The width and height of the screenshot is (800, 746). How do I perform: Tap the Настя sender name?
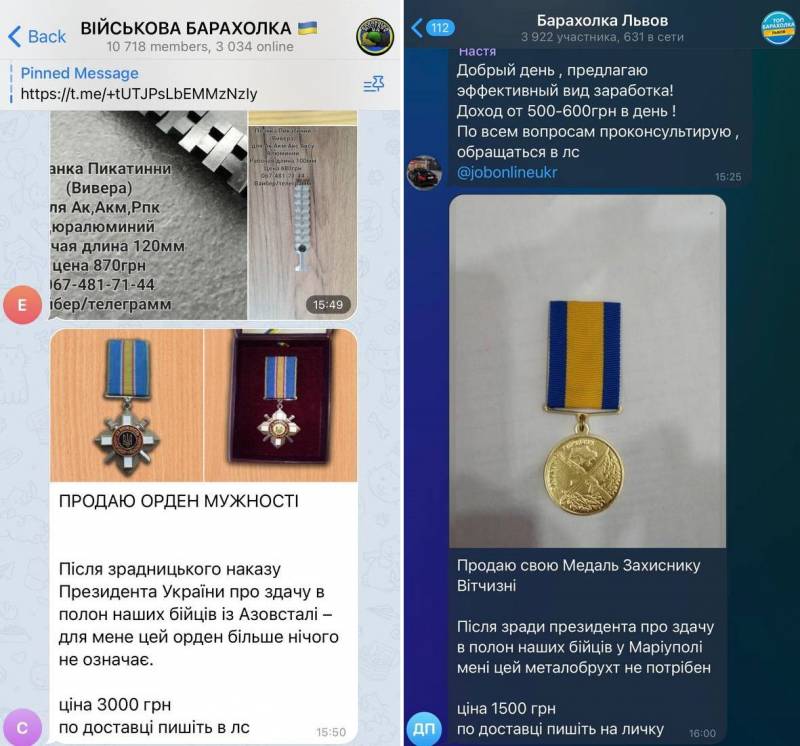pyautogui.click(x=477, y=52)
